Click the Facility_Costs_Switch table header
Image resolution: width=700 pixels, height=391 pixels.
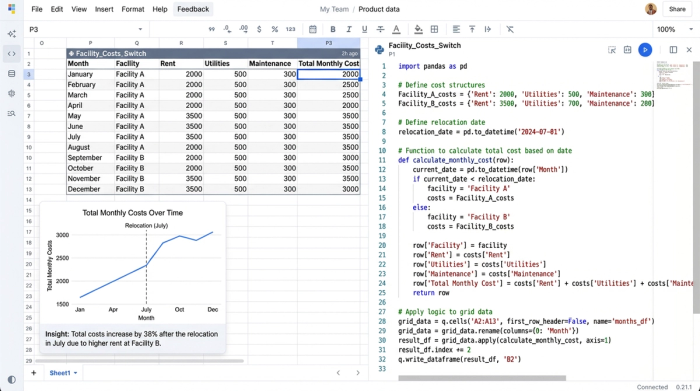(213, 54)
